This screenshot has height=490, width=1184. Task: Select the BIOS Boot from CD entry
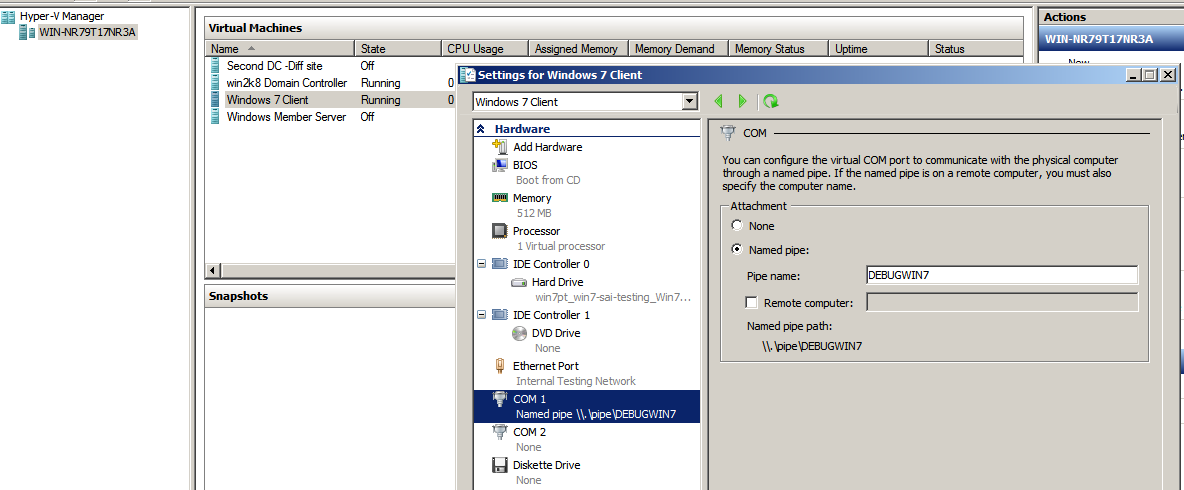586,172
